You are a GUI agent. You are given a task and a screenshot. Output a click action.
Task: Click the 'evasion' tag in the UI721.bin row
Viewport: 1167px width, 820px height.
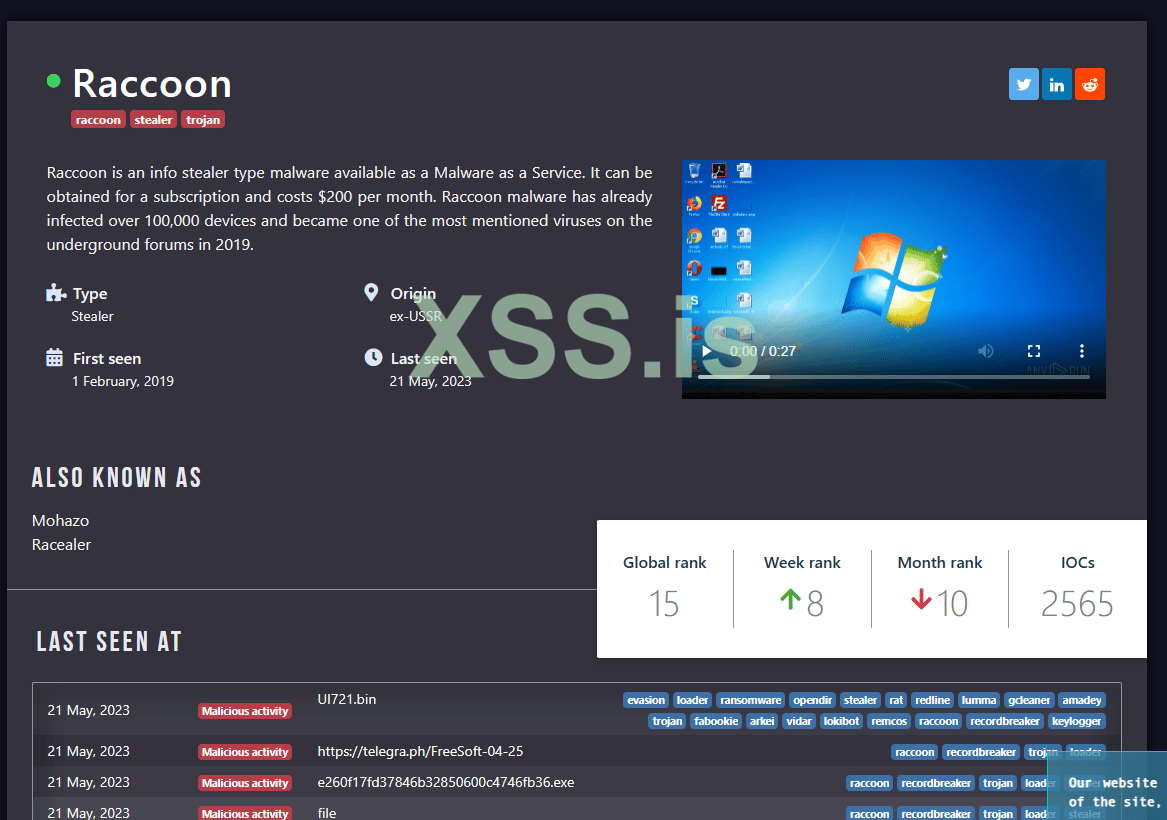pyautogui.click(x=646, y=700)
